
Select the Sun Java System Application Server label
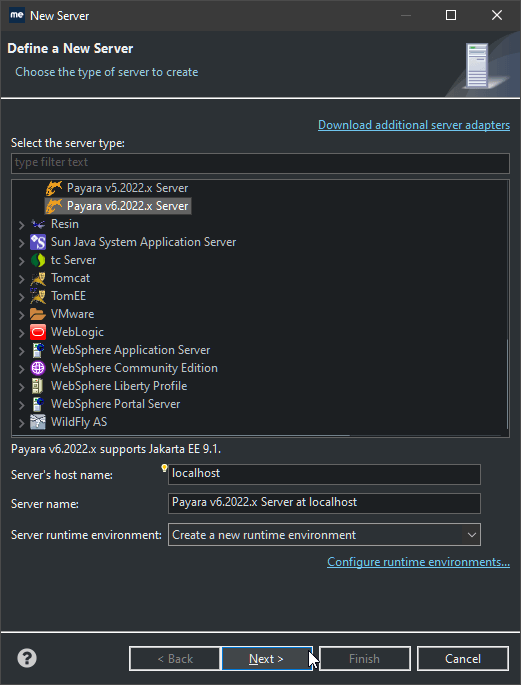(143, 242)
